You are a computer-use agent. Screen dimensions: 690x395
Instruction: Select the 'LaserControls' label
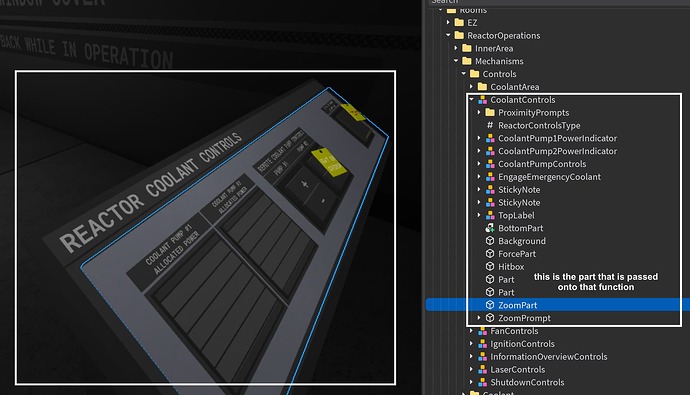click(518, 369)
